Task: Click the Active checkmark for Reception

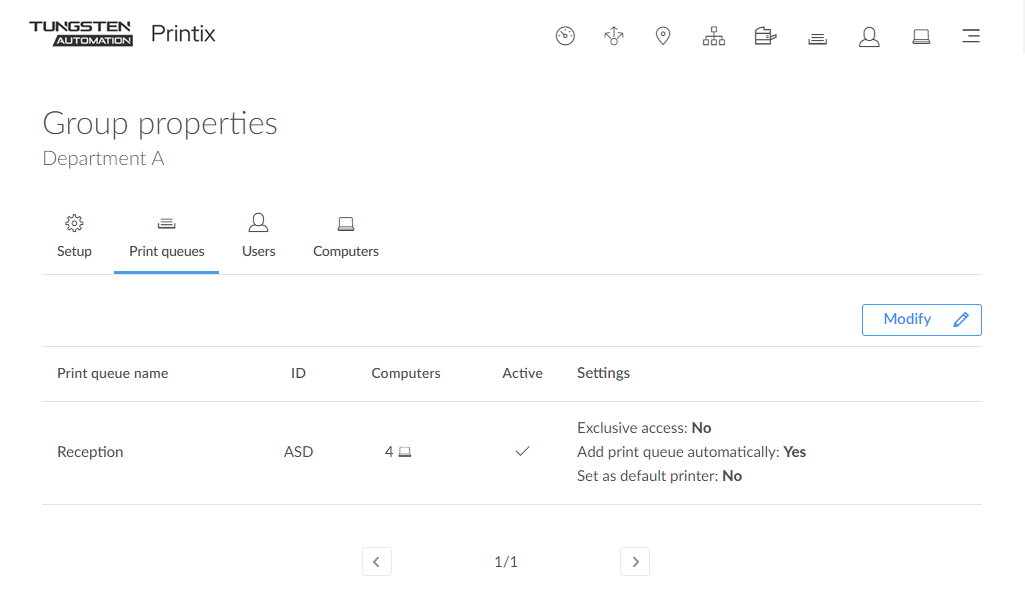Action: [522, 452]
